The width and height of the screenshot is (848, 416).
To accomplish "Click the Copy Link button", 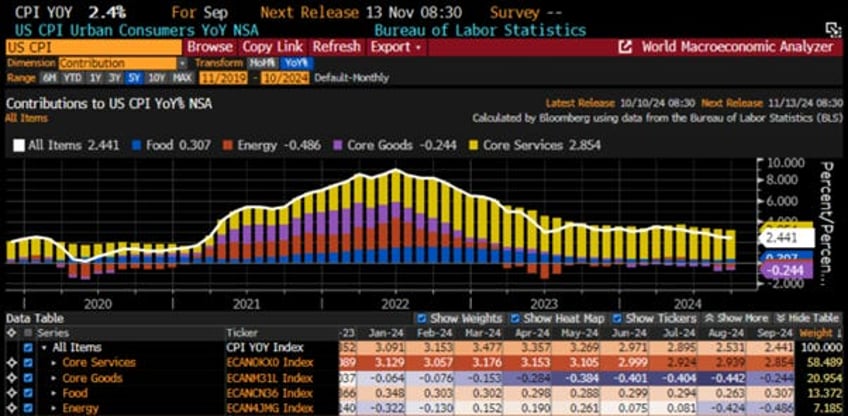I will (273, 47).
